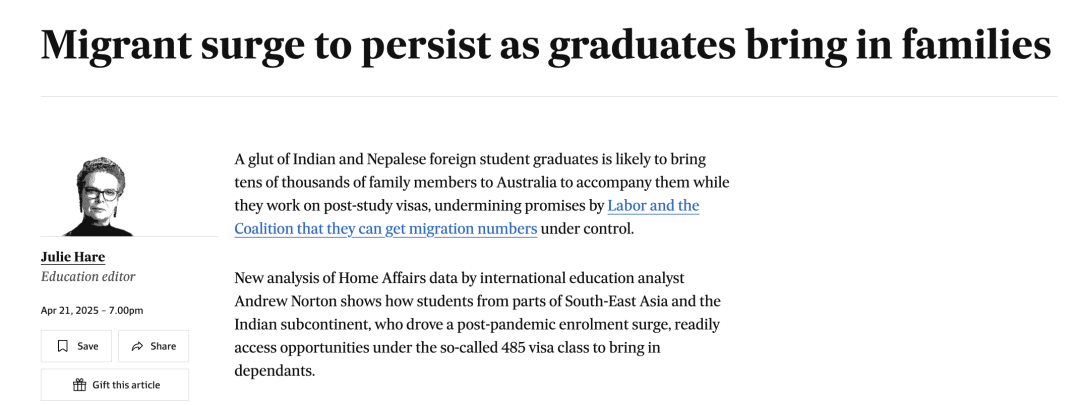Viewport: 1080px width, 405px height.
Task: Select the 'Gift this article' text
Action: point(126,385)
